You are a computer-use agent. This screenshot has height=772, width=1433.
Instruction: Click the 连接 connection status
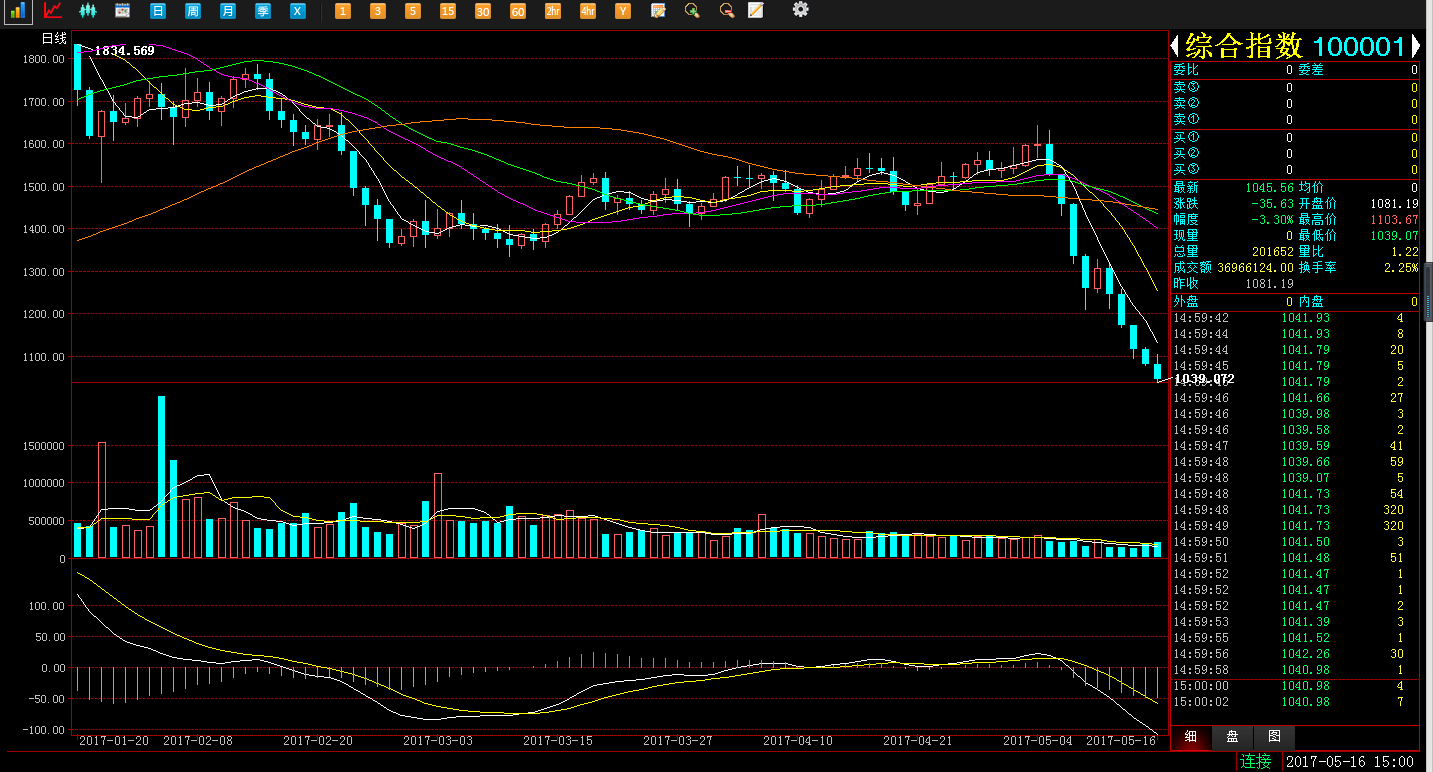(x=1256, y=762)
